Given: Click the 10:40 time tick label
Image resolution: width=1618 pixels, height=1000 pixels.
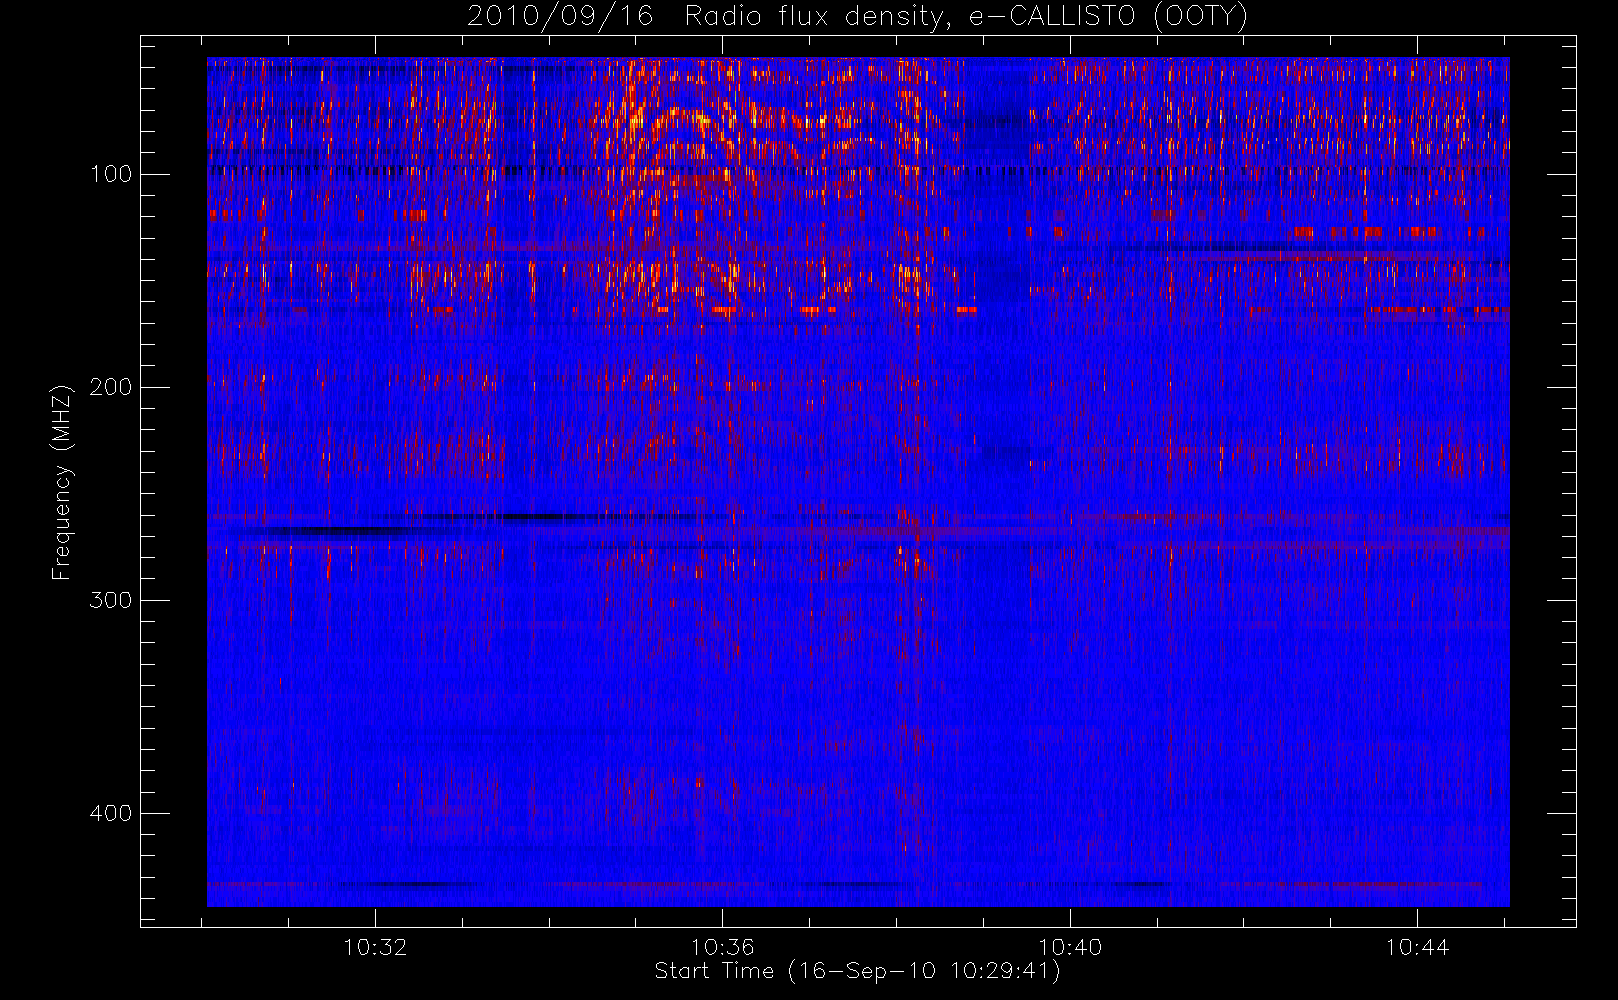Looking at the screenshot, I should point(1070,947).
